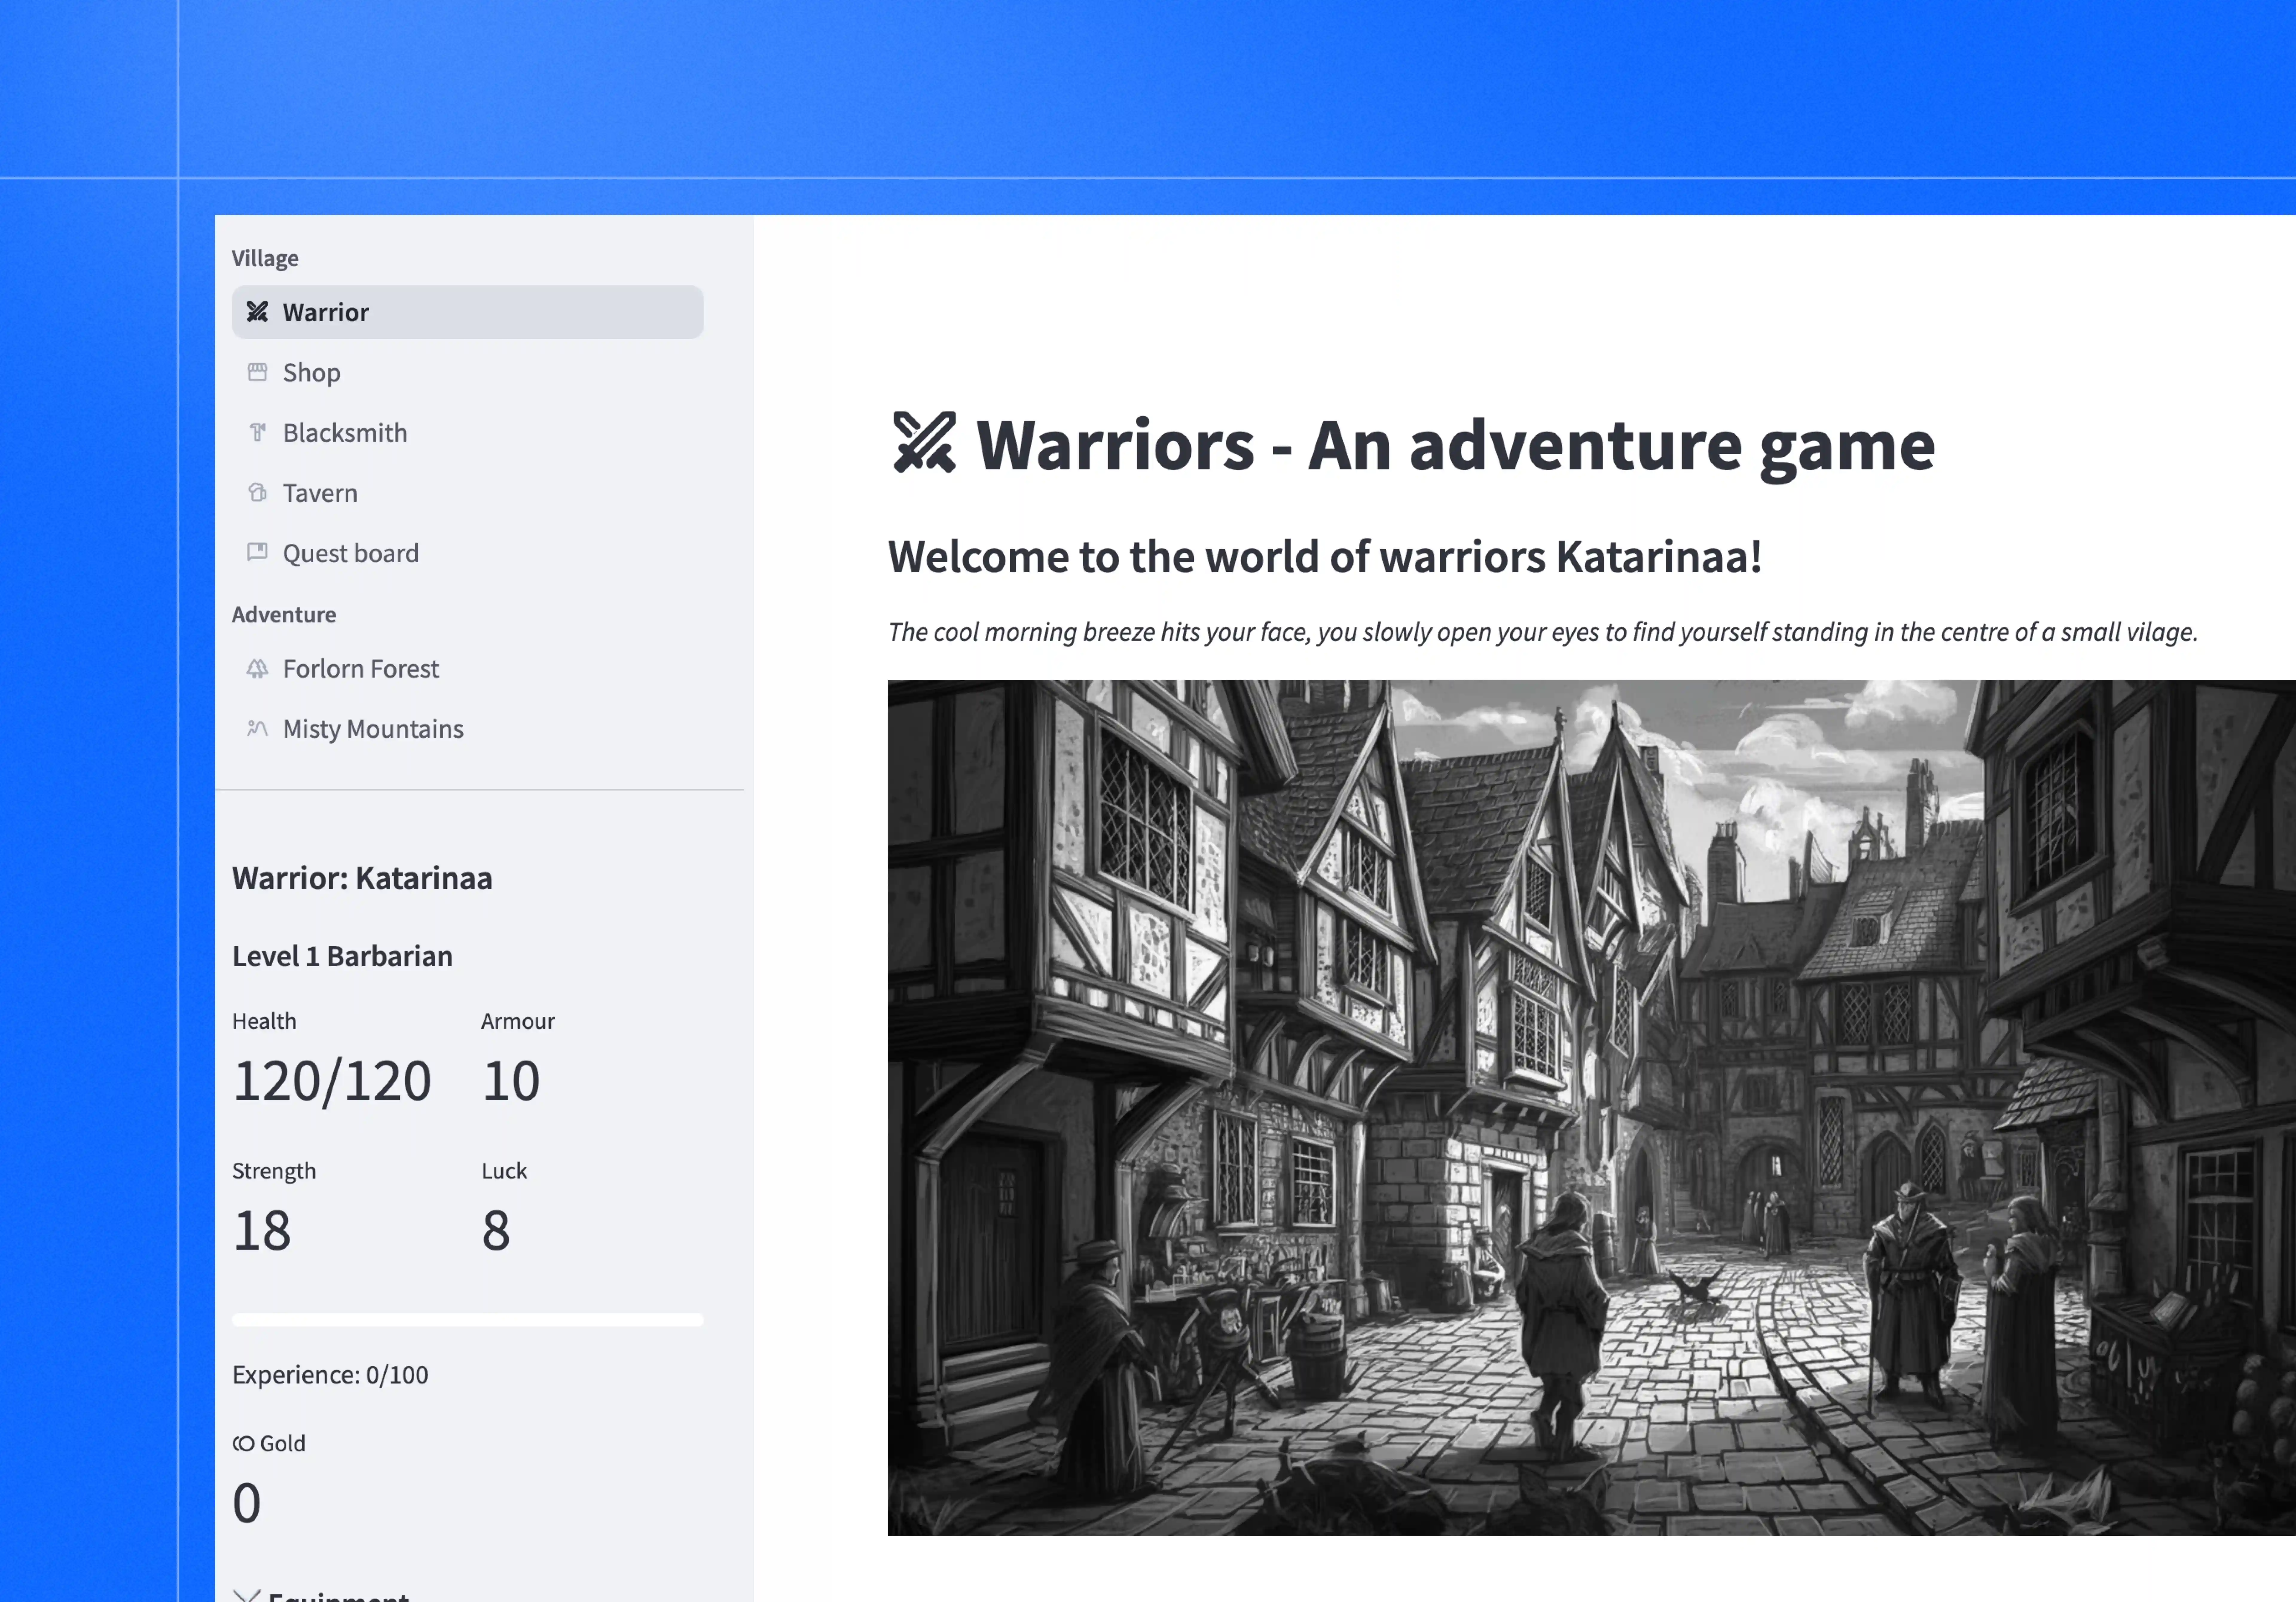
Task: Click the Tavern beer mug icon
Action: coord(257,492)
